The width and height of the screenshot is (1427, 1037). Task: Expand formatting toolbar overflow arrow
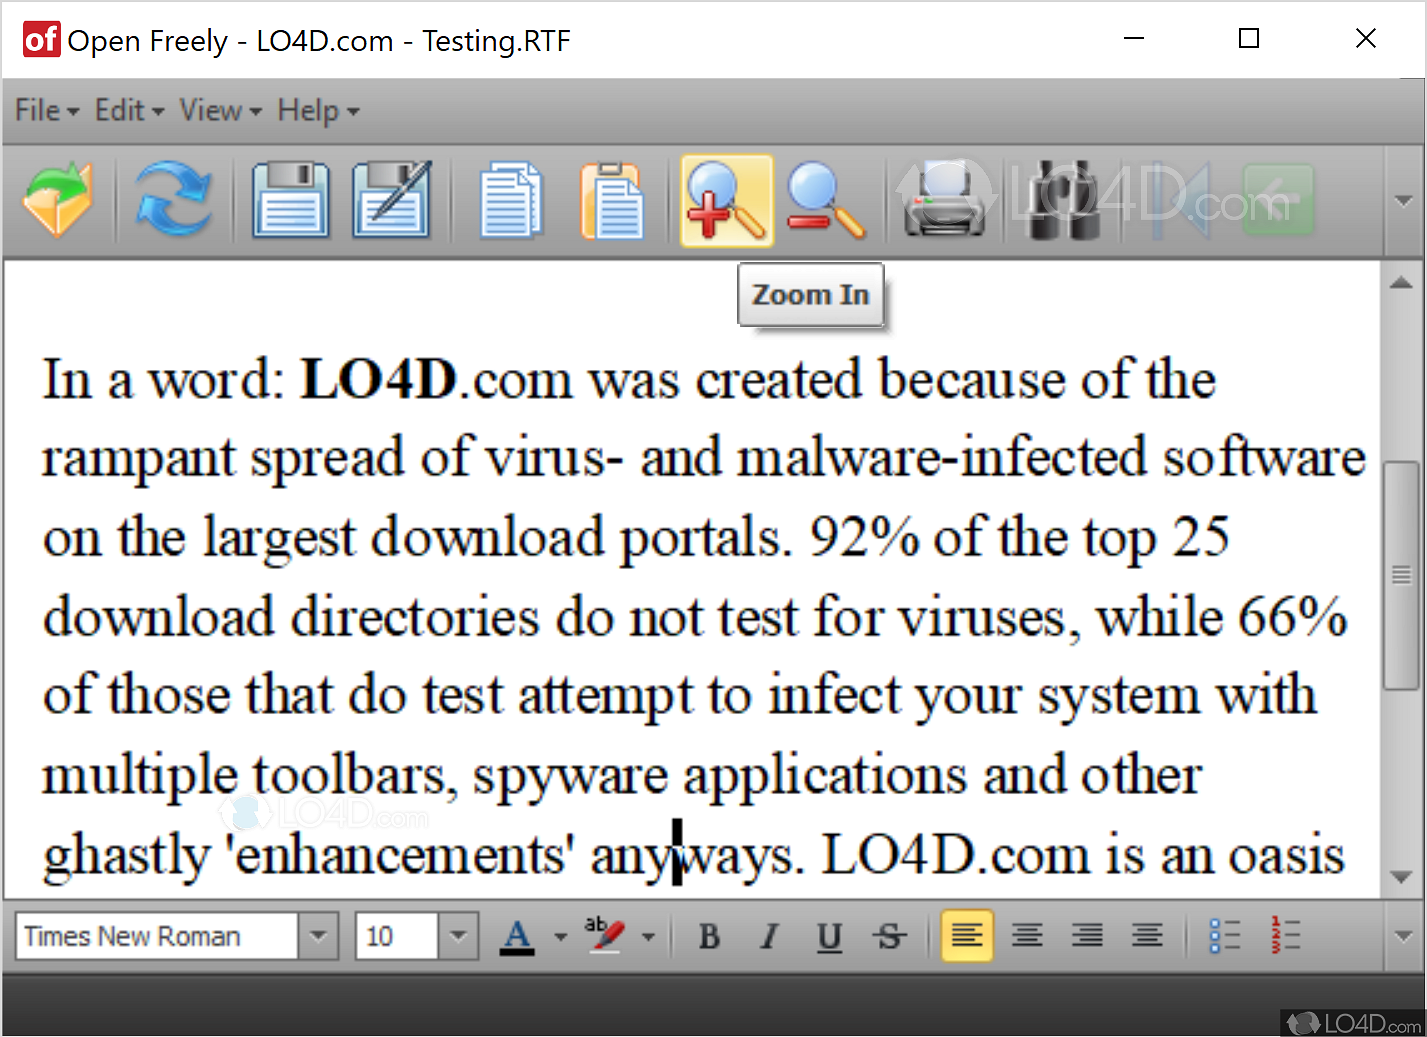pyautogui.click(x=1403, y=937)
